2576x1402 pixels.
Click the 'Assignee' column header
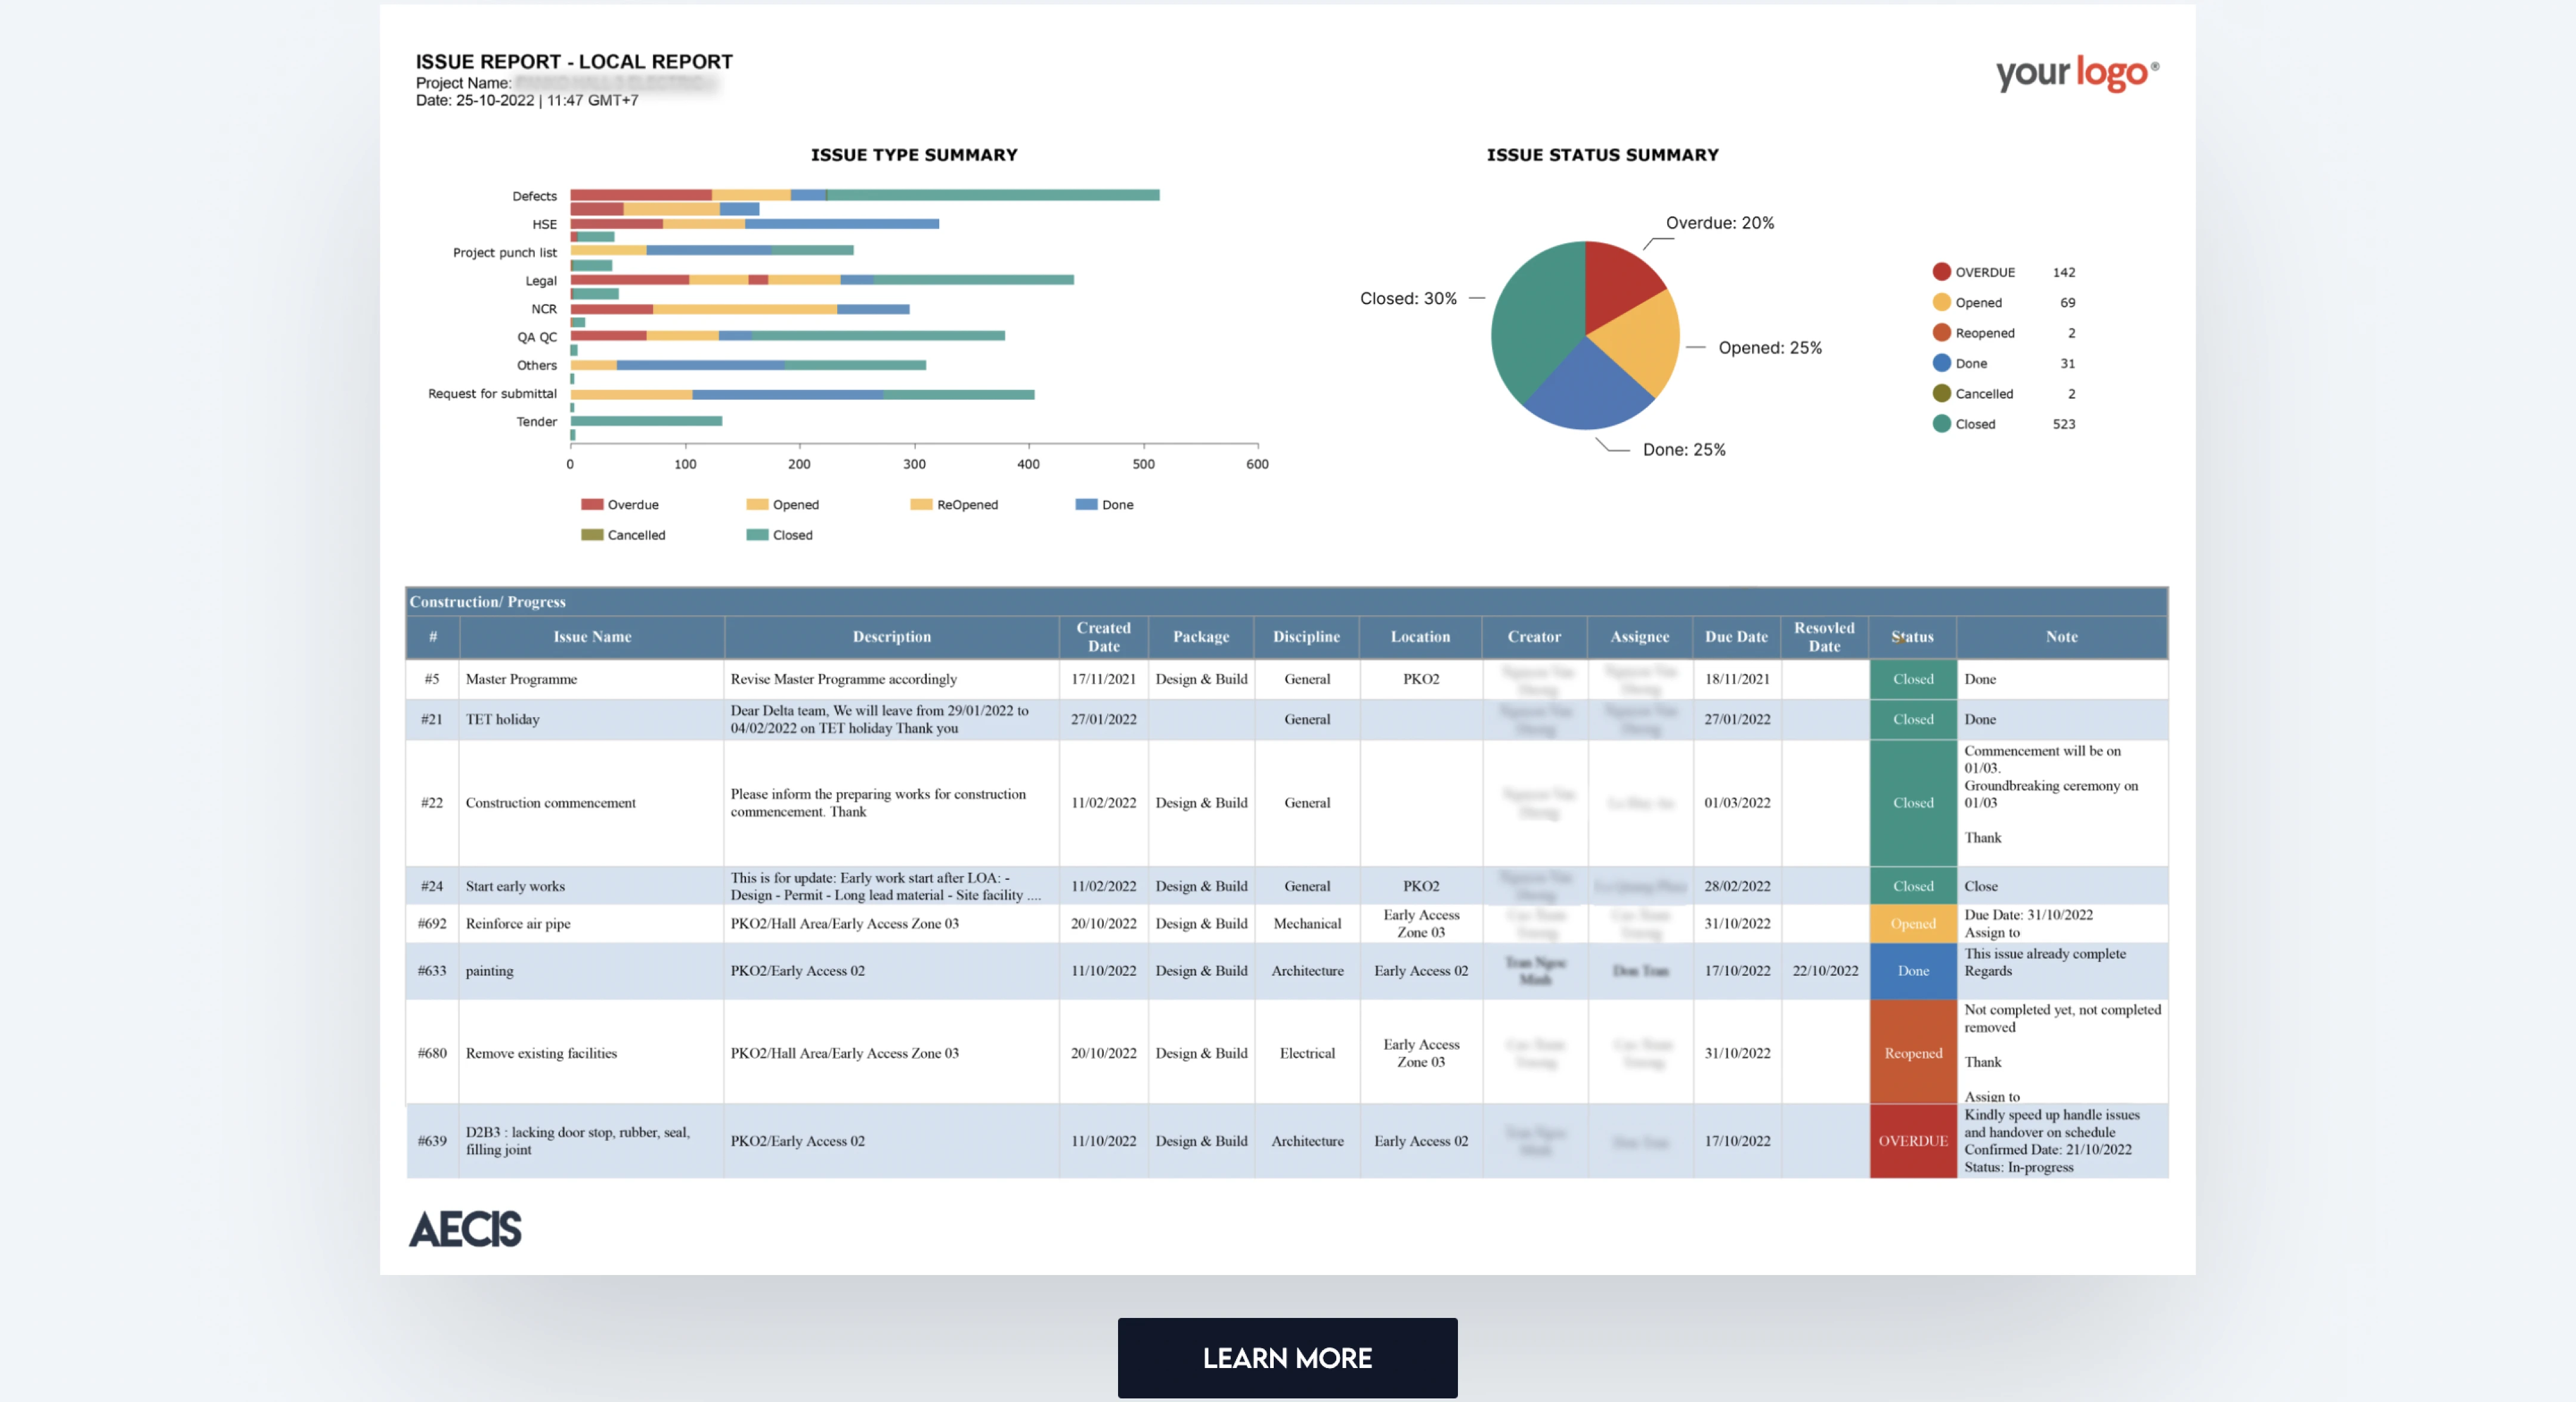click(x=1639, y=637)
